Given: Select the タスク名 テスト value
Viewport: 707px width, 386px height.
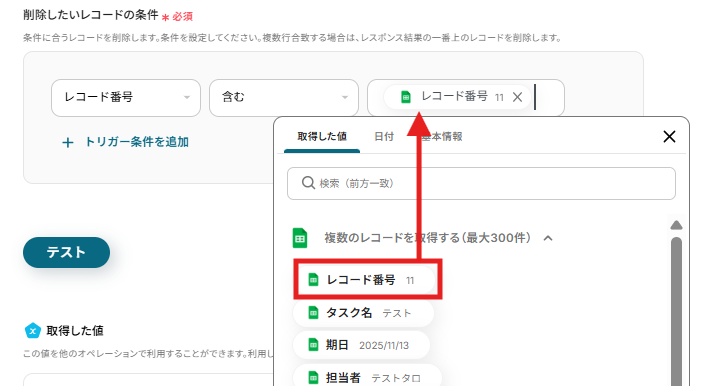Looking at the screenshot, I should pyautogui.click(x=363, y=312).
